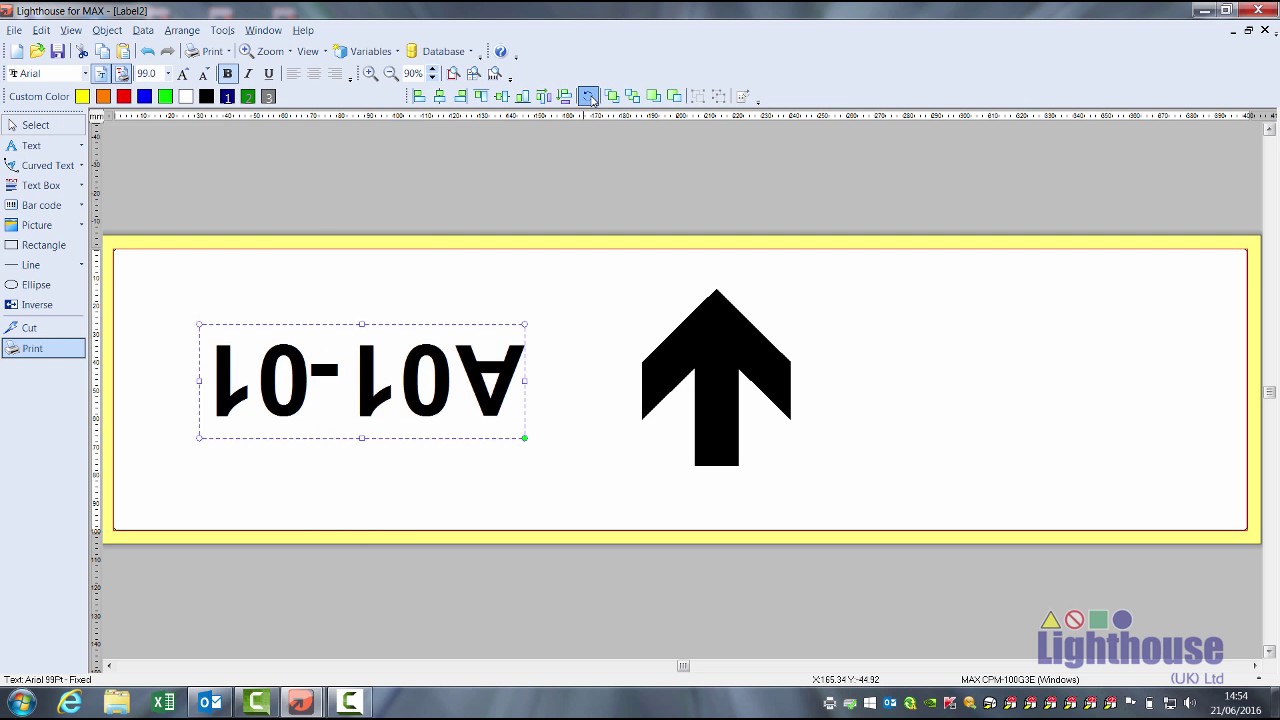
Task: Center align text
Action: click(314, 74)
